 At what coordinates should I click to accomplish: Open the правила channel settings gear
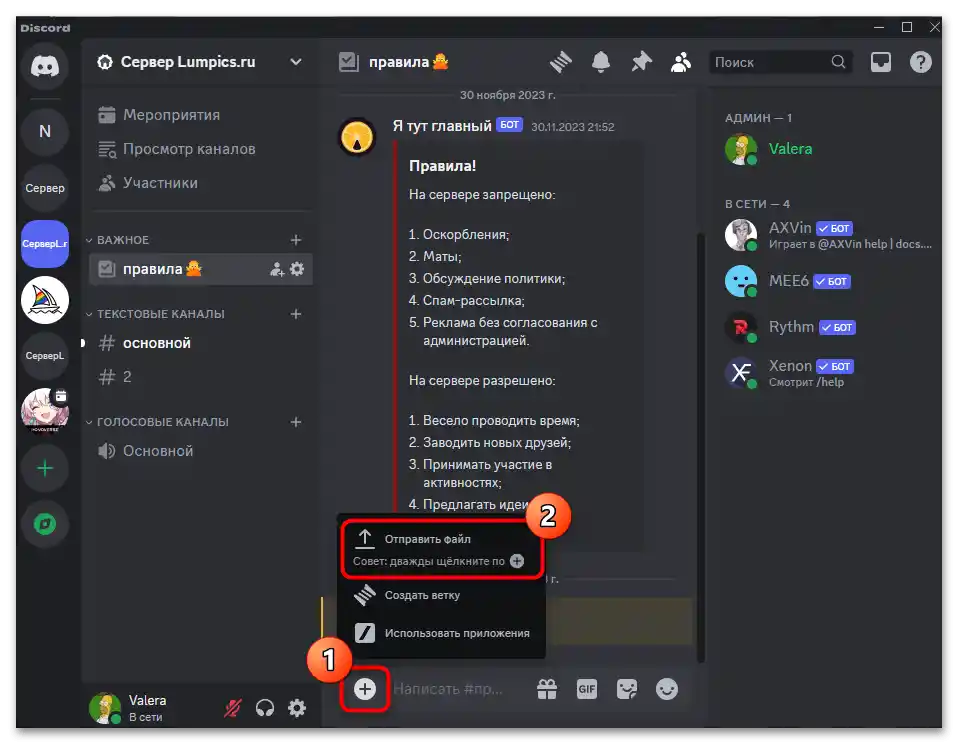pyautogui.click(x=297, y=269)
